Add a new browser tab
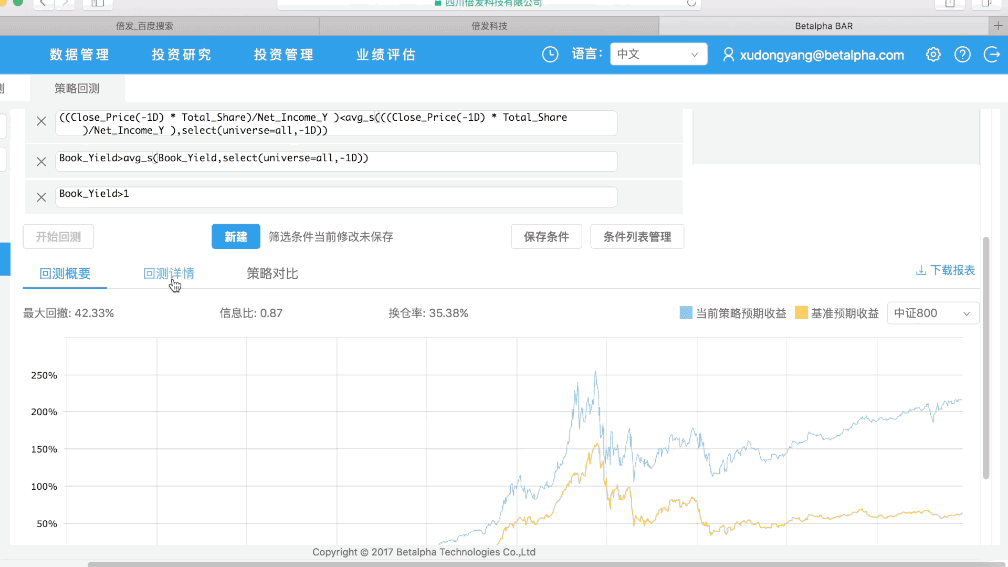Screen dimensions: 1008x567 point(998,26)
